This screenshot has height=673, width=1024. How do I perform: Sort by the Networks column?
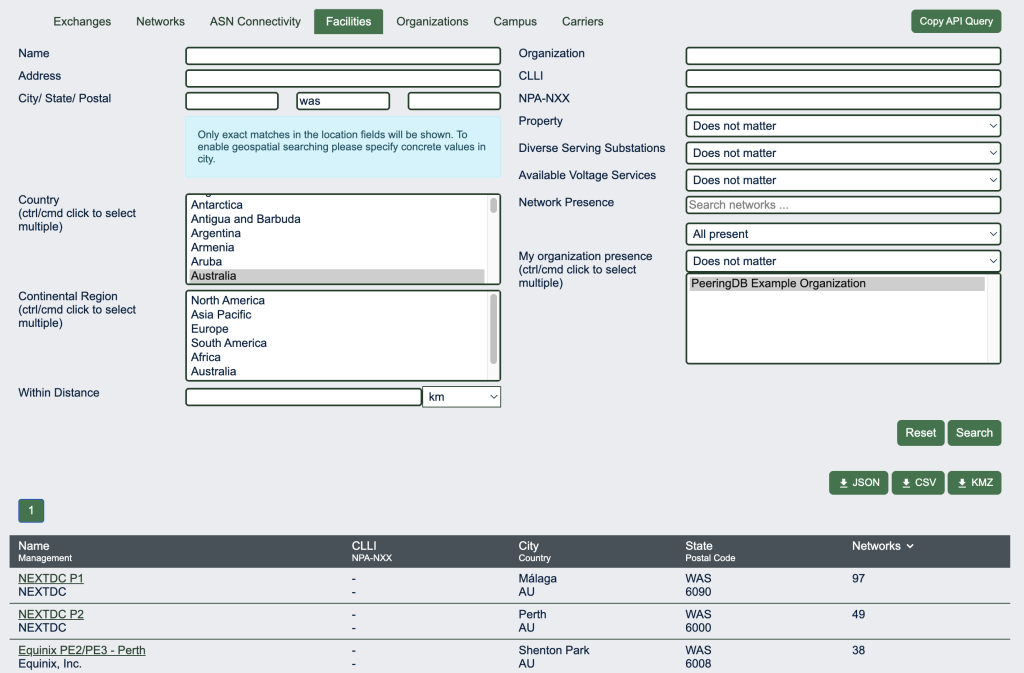point(882,546)
